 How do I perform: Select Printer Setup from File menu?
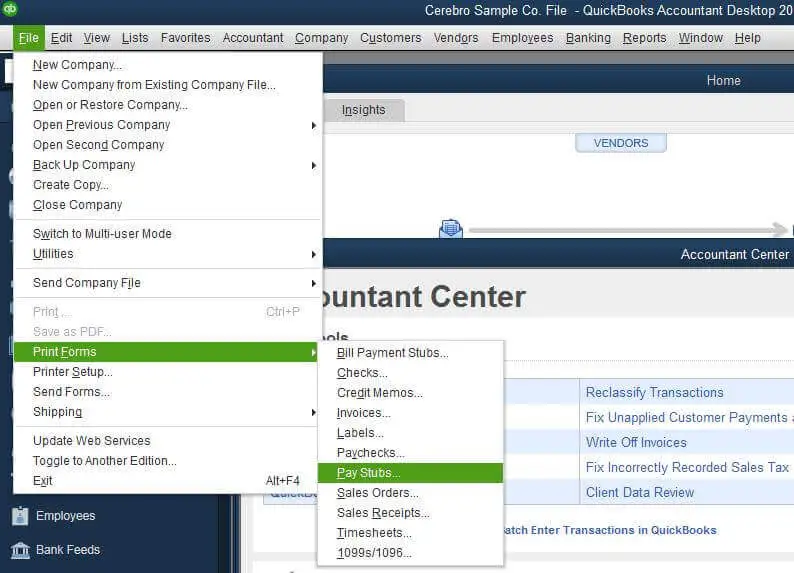73,372
